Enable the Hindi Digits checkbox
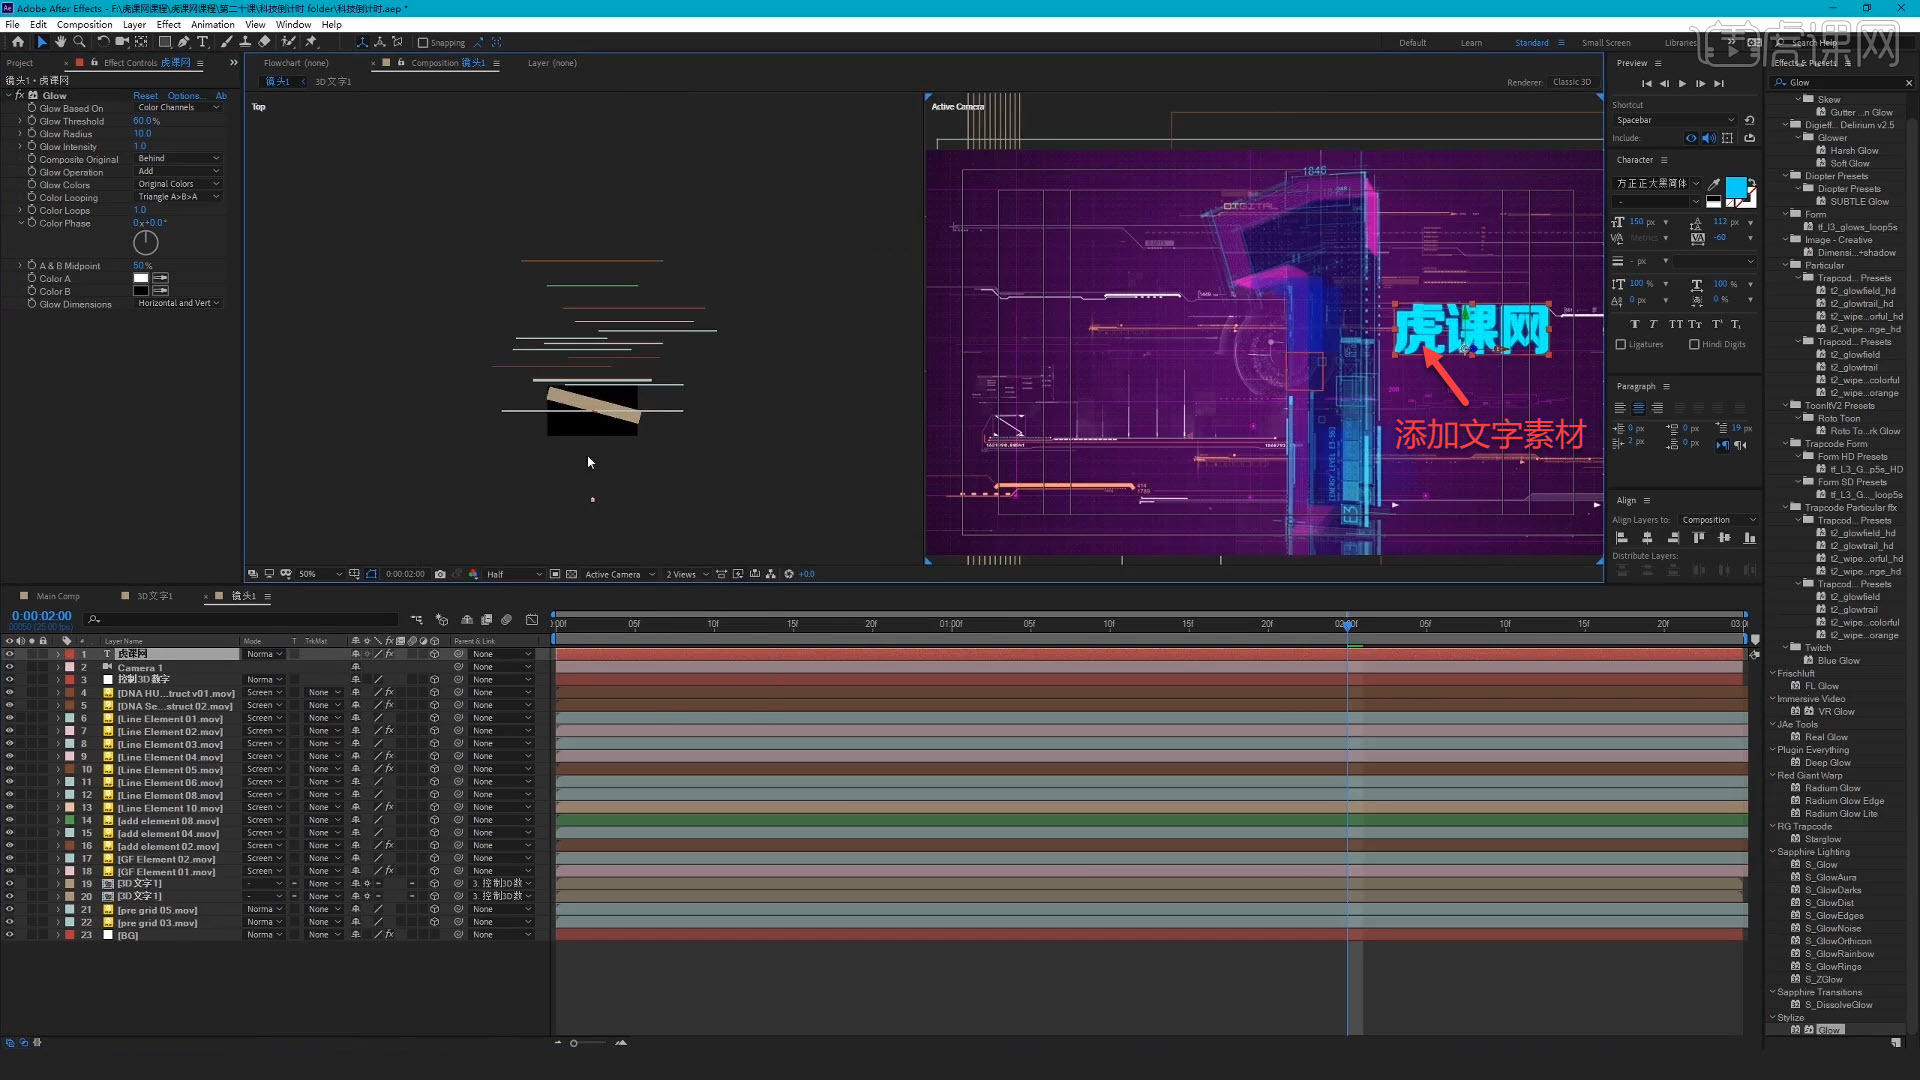Screen dimensions: 1920x1080 [x=1694, y=345]
